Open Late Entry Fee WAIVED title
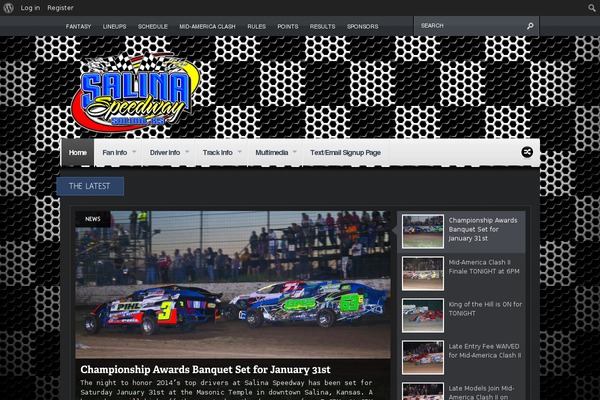This screenshot has width=600, height=400. click(485, 351)
